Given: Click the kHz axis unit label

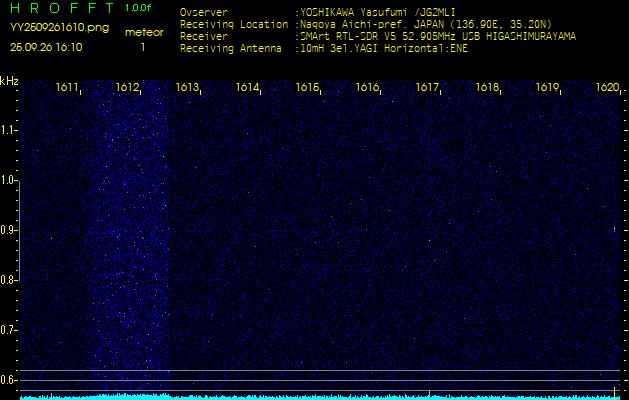Looking at the screenshot, I should tap(9, 80).
